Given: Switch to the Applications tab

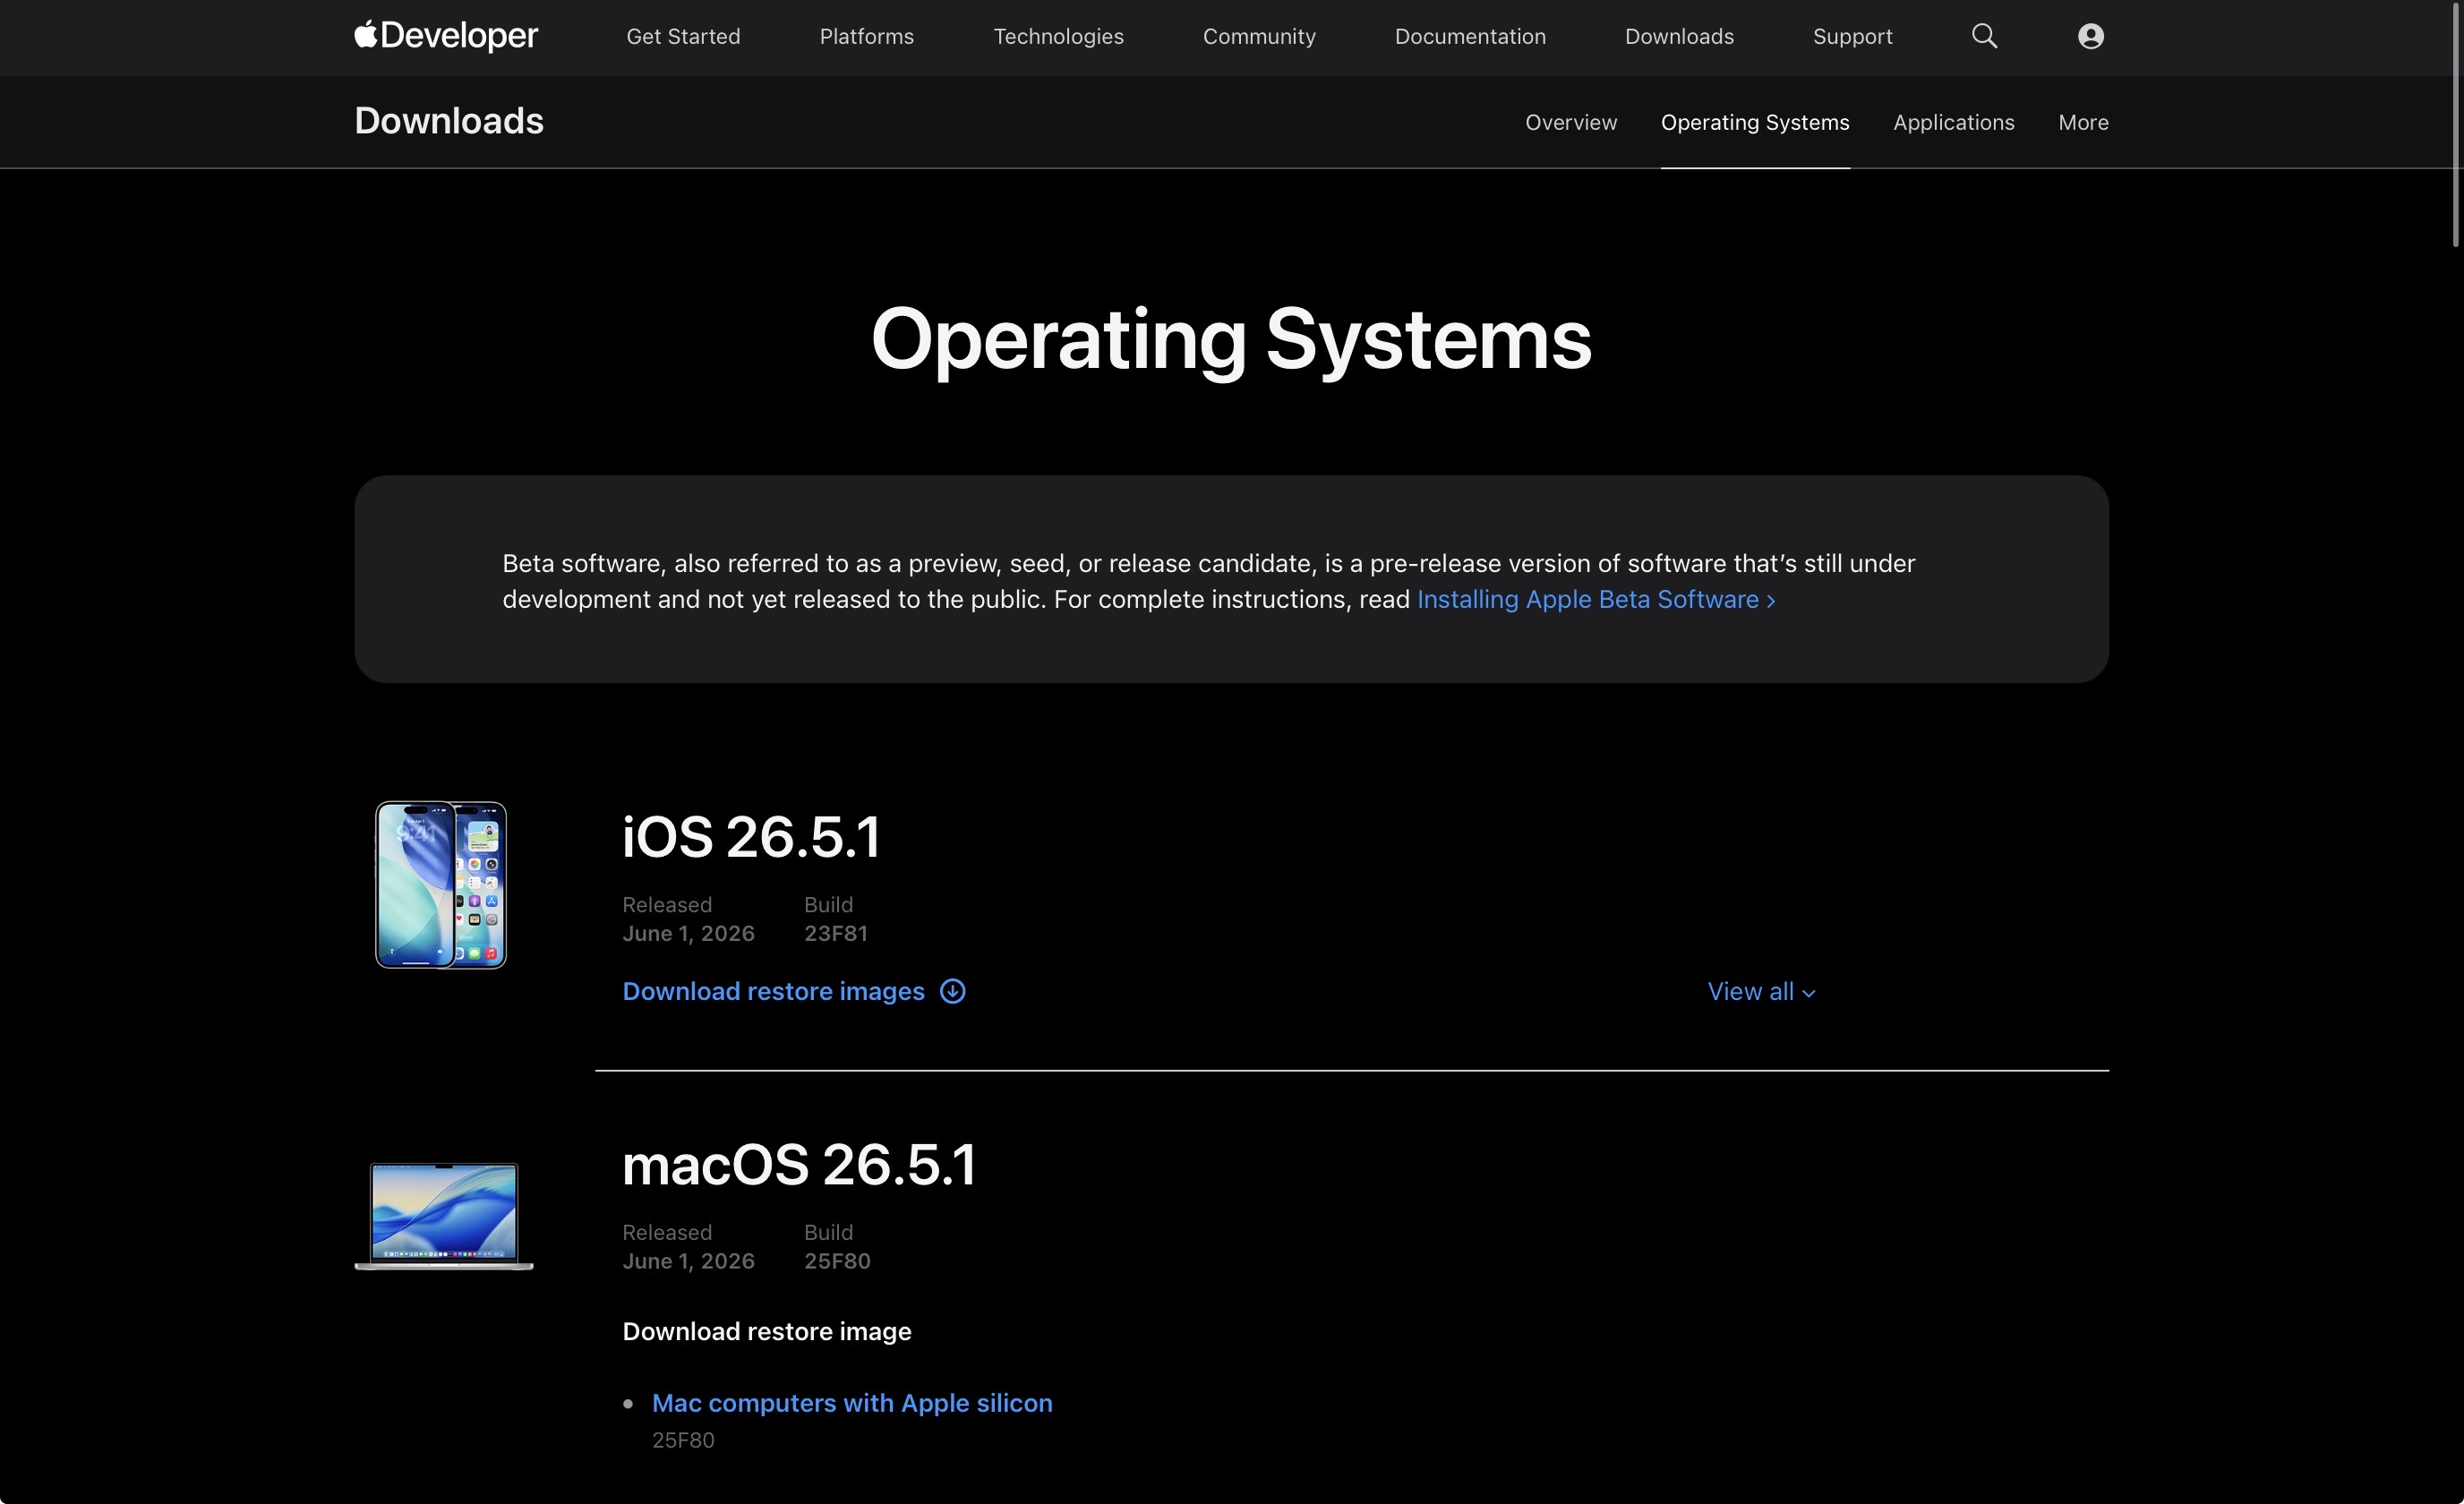Looking at the screenshot, I should (1953, 122).
